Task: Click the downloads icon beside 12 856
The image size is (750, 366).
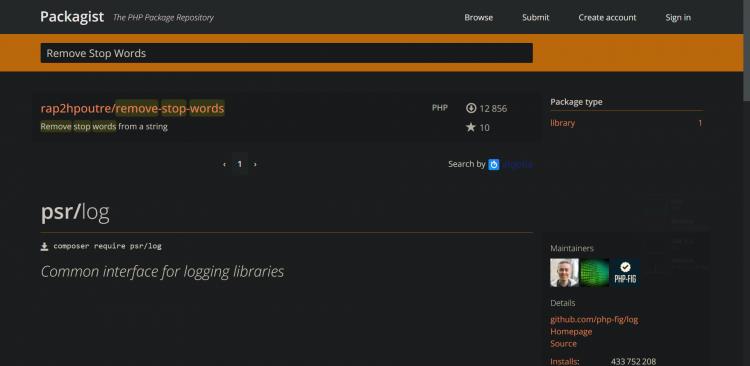Action: coord(471,108)
